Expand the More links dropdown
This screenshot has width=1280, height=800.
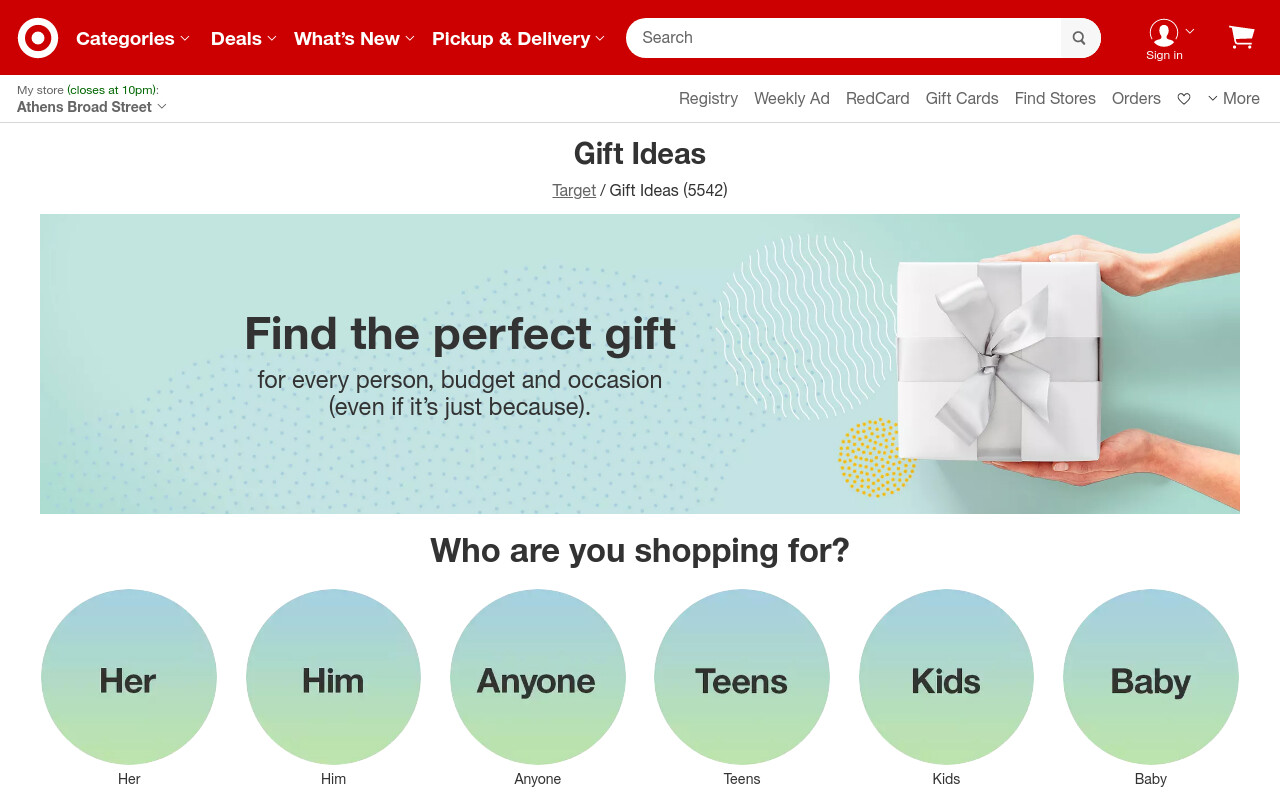point(1234,98)
